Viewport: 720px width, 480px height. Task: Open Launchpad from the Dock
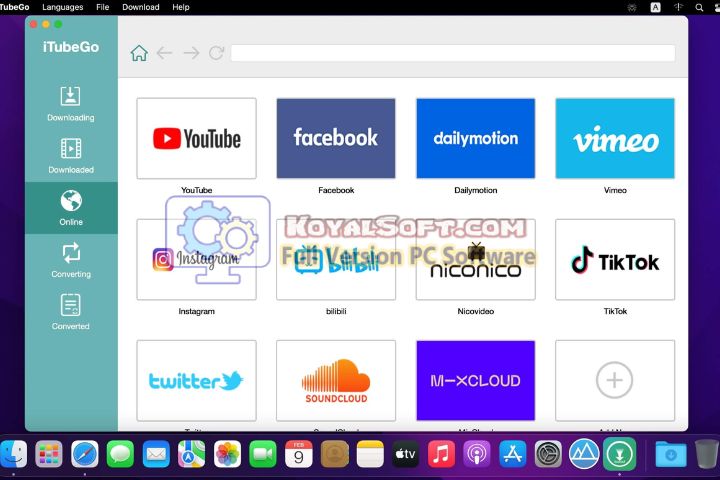pyautogui.click(x=49, y=454)
